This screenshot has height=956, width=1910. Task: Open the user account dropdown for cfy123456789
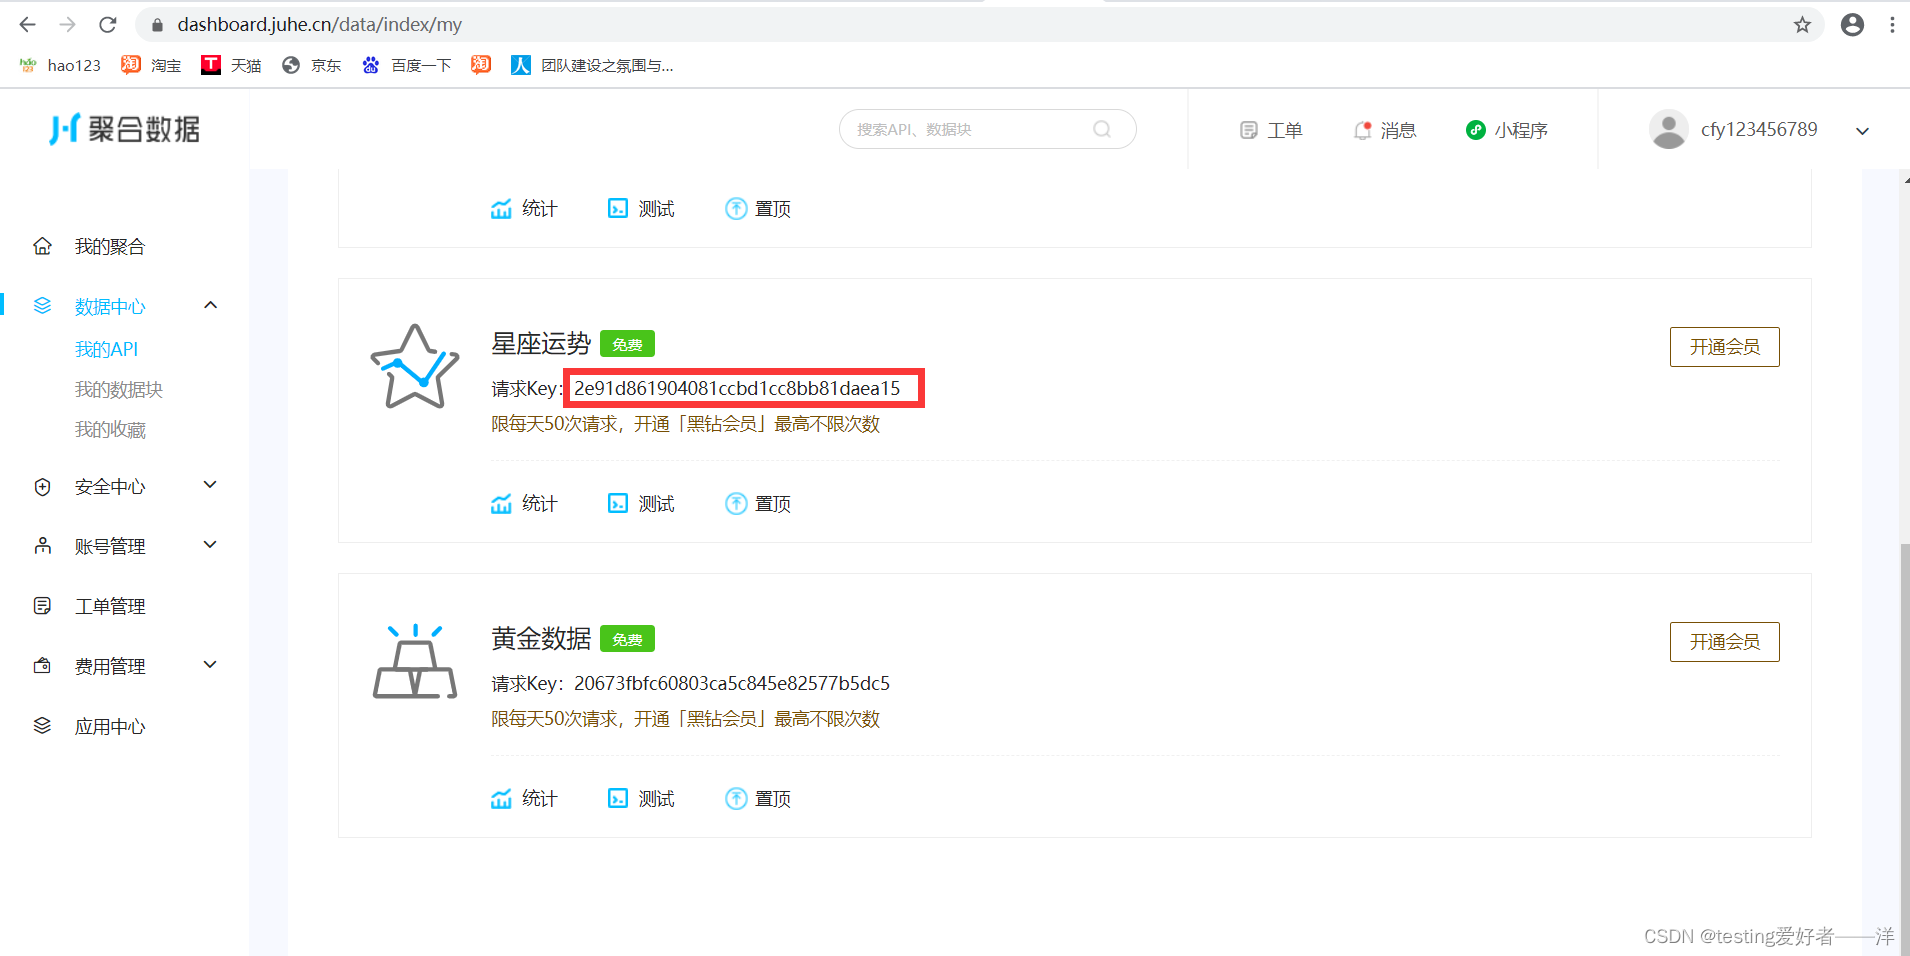coord(1862,130)
